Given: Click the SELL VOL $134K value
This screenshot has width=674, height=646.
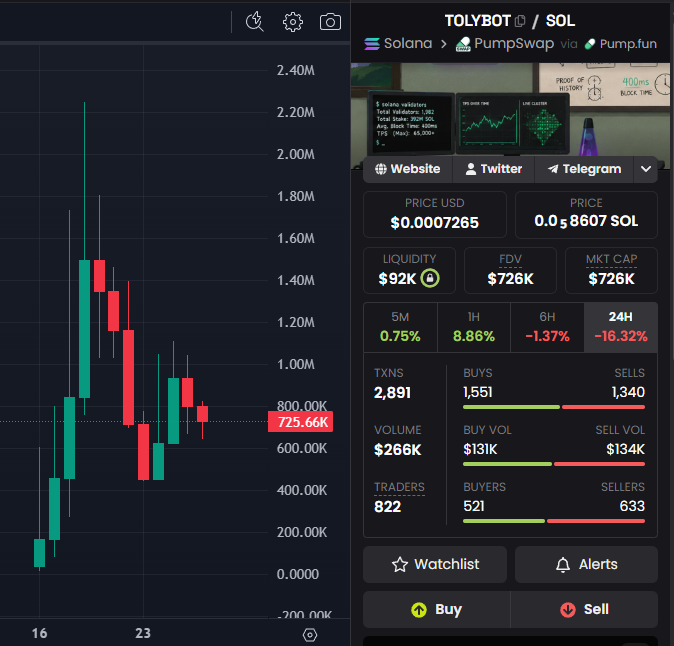Looking at the screenshot, I should 625,449.
